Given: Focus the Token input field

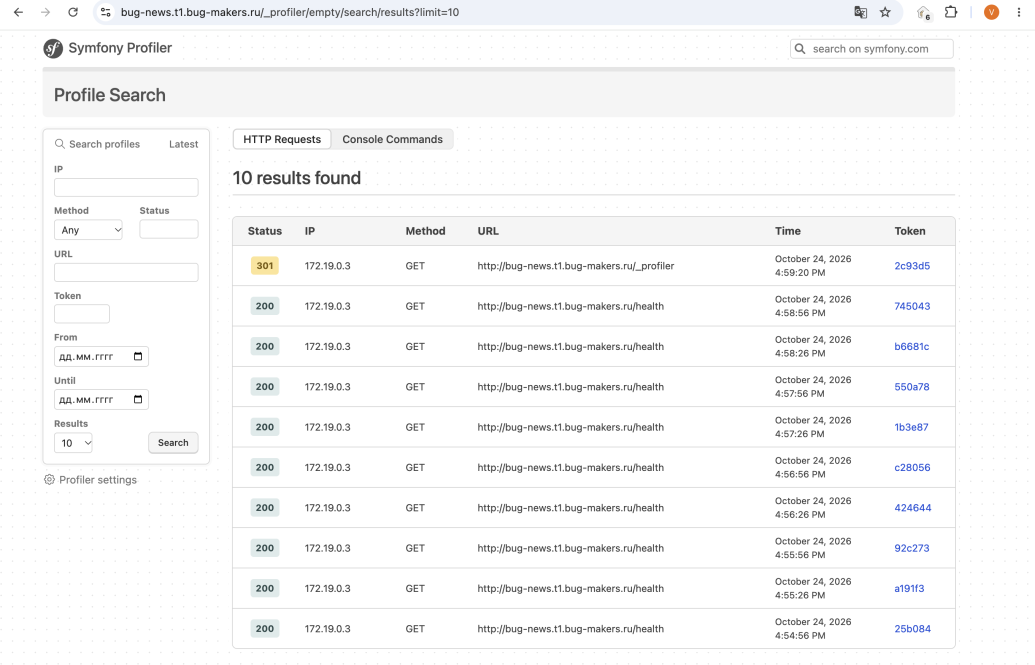Looking at the screenshot, I should [x=82, y=314].
